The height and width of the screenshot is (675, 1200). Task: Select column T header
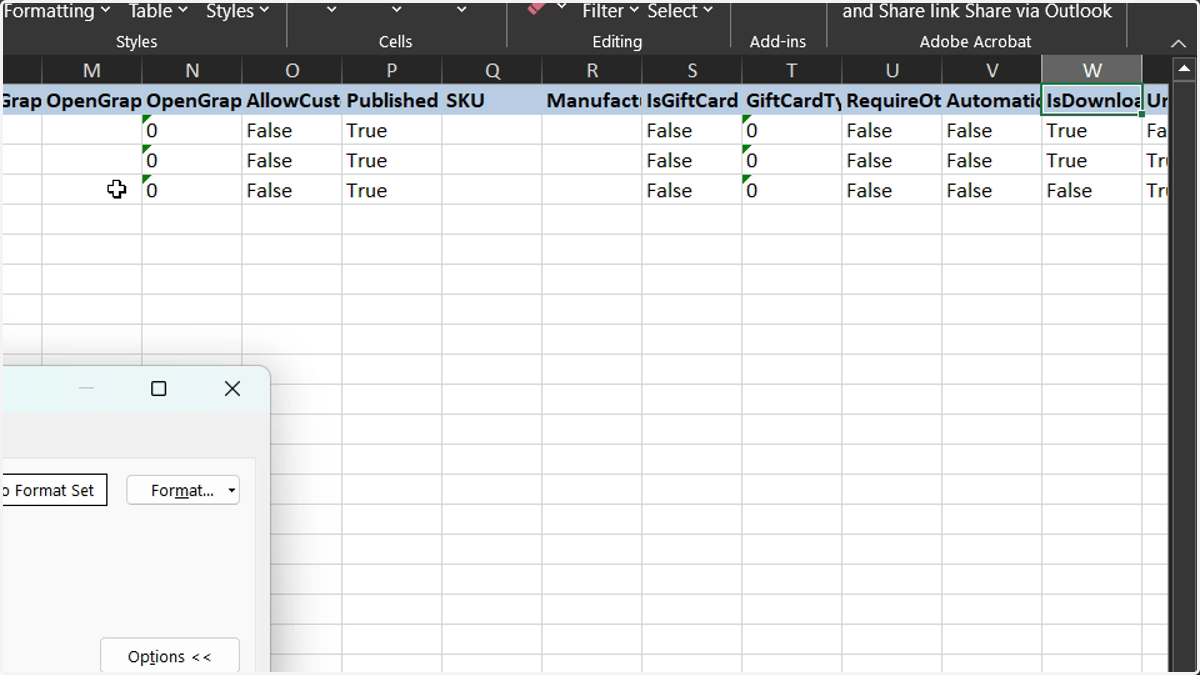(x=792, y=71)
